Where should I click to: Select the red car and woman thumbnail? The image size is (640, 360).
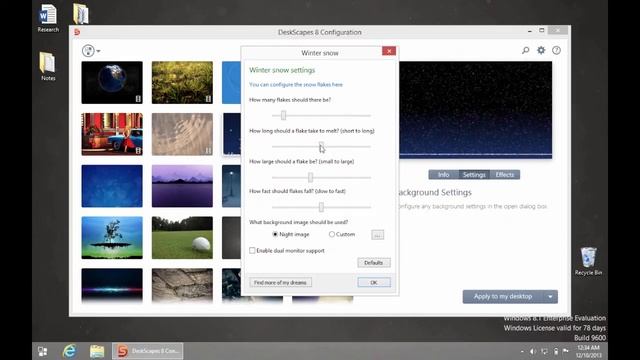point(112,134)
